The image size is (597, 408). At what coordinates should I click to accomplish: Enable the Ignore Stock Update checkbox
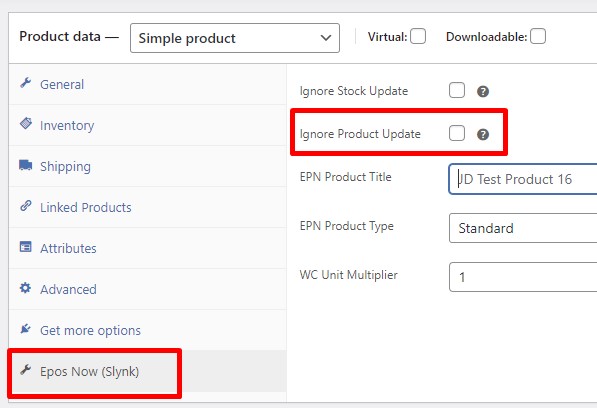pos(457,91)
